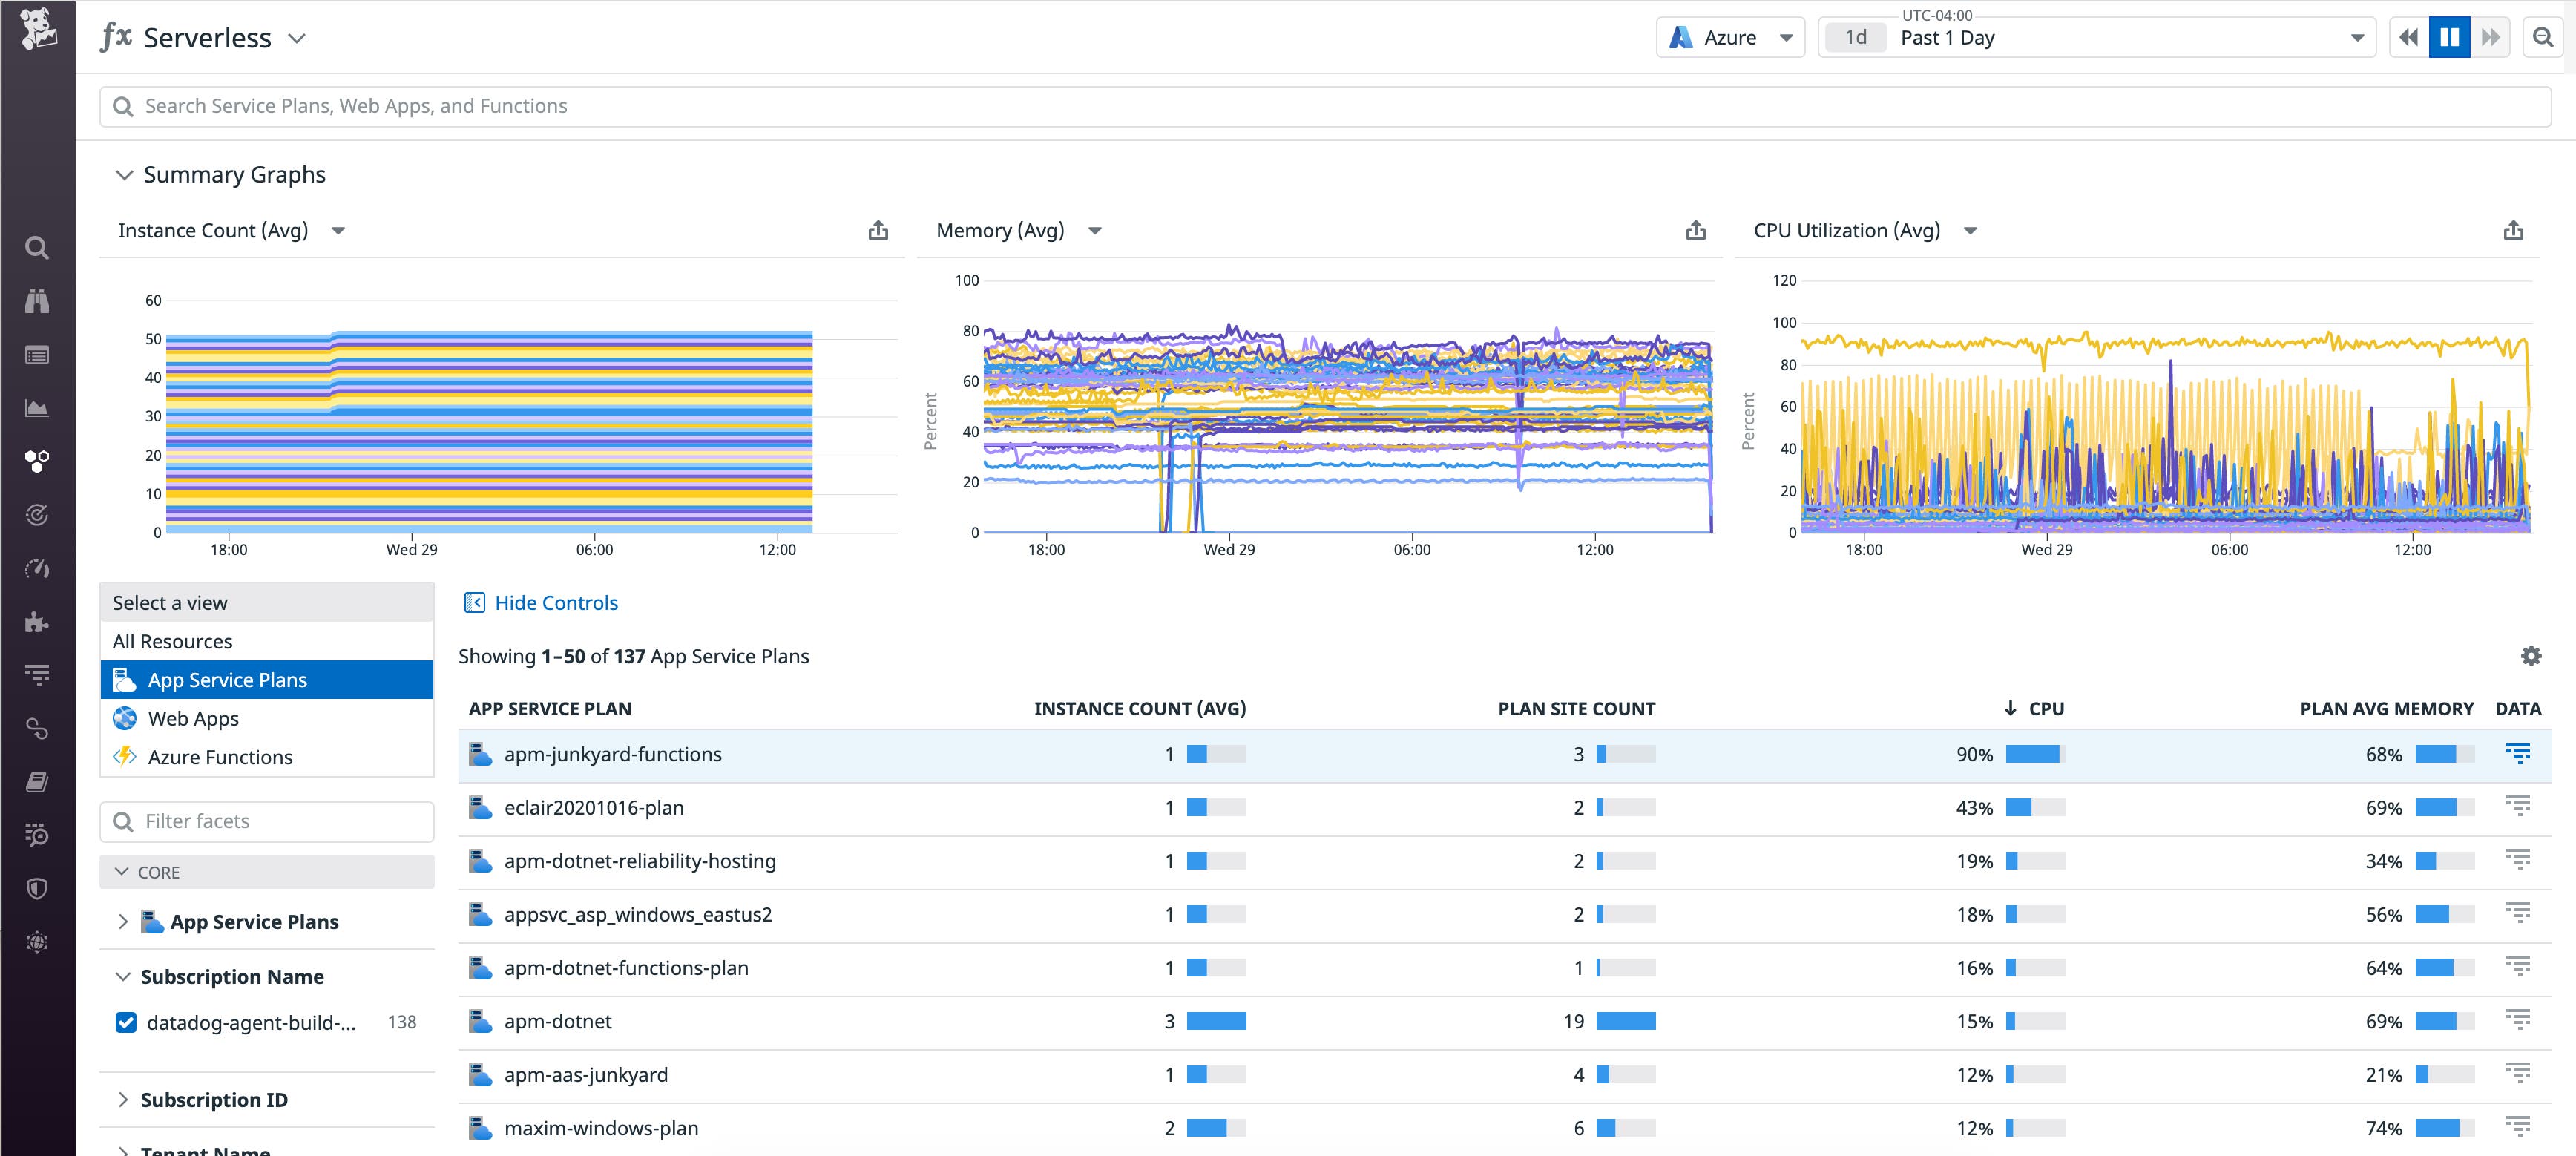Enable the Web Apps view

[x=192, y=718]
